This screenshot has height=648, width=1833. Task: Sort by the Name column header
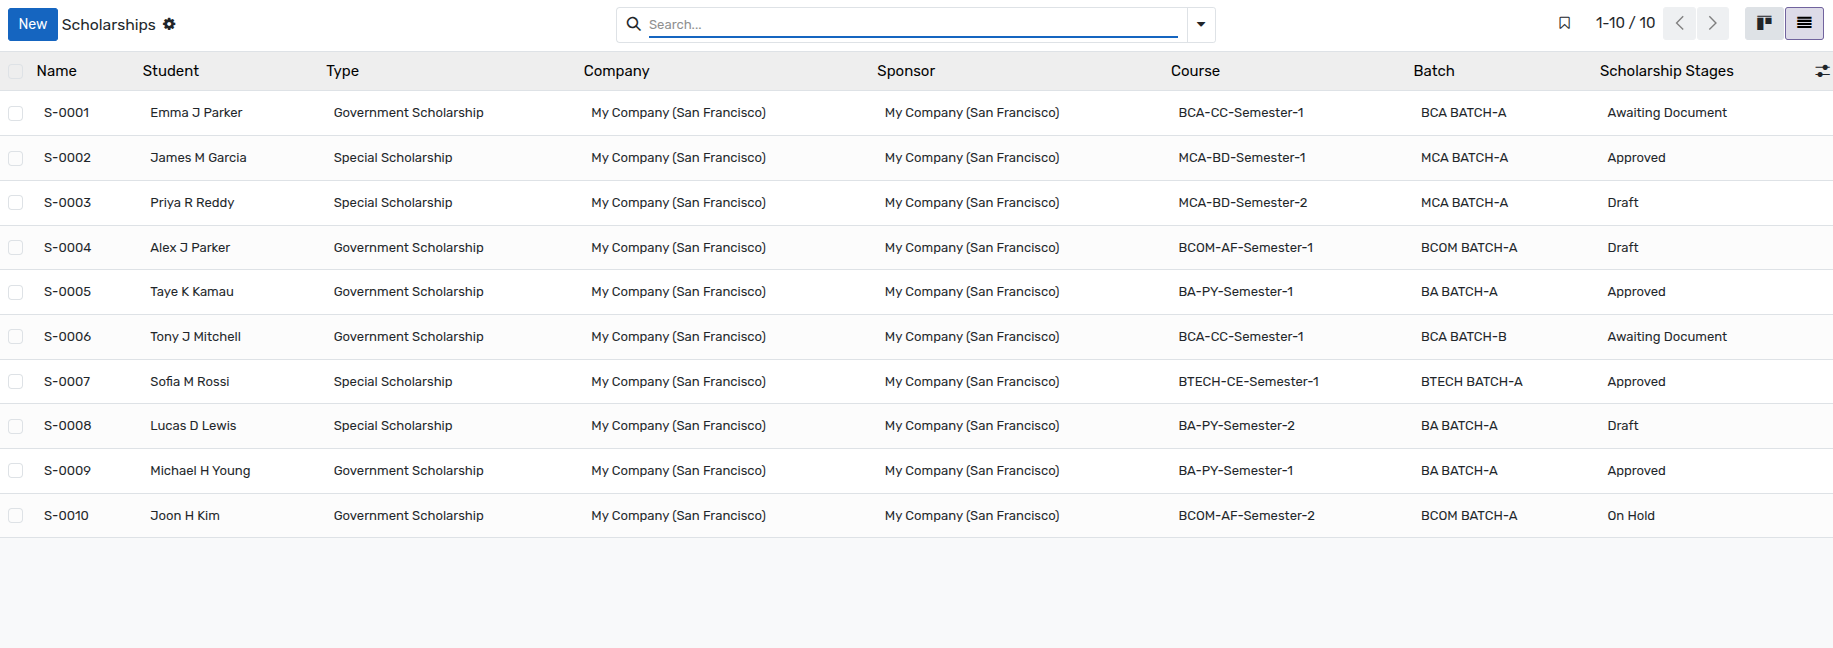[57, 71]
